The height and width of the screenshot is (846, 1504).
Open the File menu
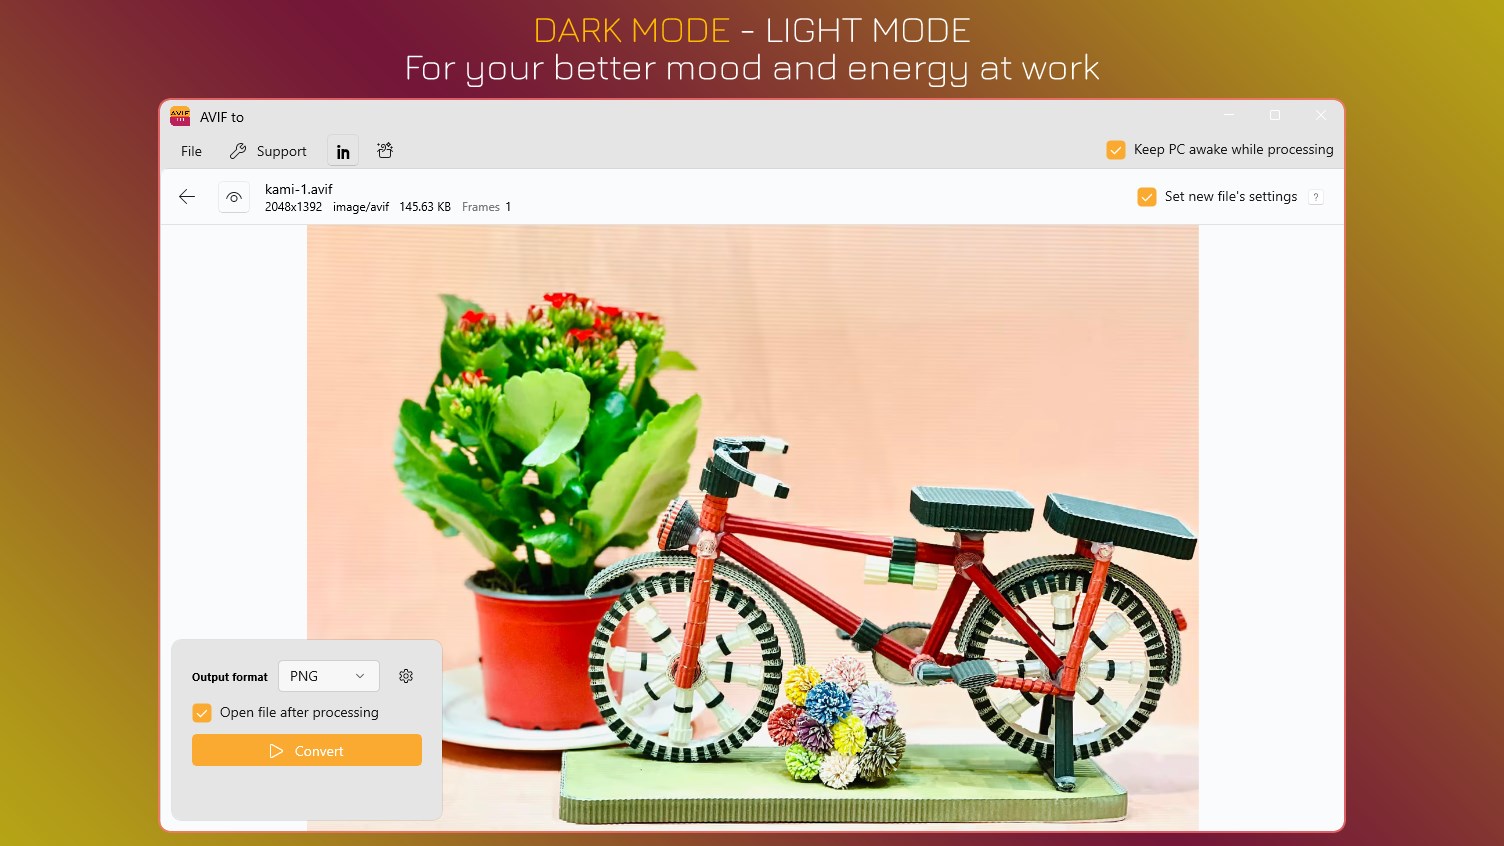(191, 151)
